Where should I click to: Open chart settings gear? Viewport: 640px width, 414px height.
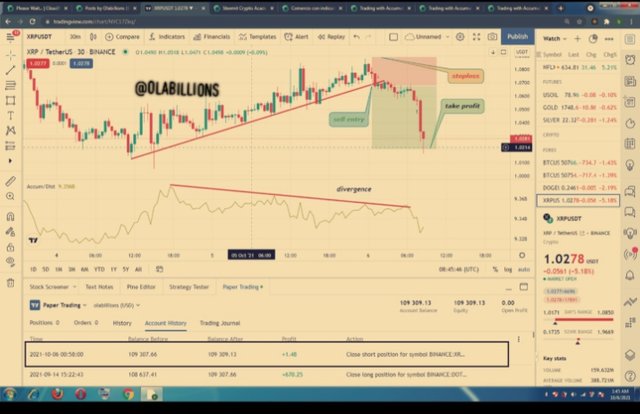pos(460,37)
